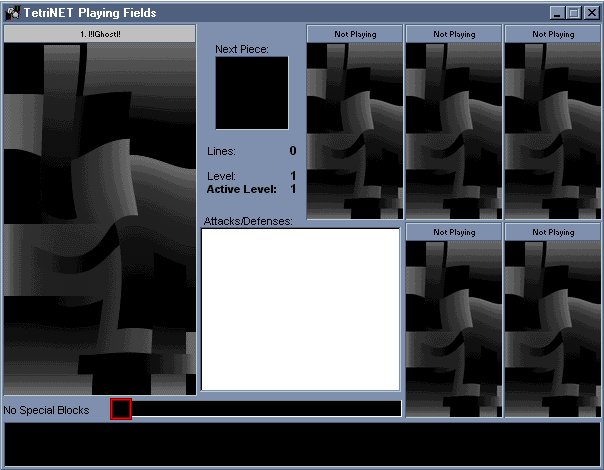
Task: Click the last lower-row "Not Playing" header
Action: 553,232
